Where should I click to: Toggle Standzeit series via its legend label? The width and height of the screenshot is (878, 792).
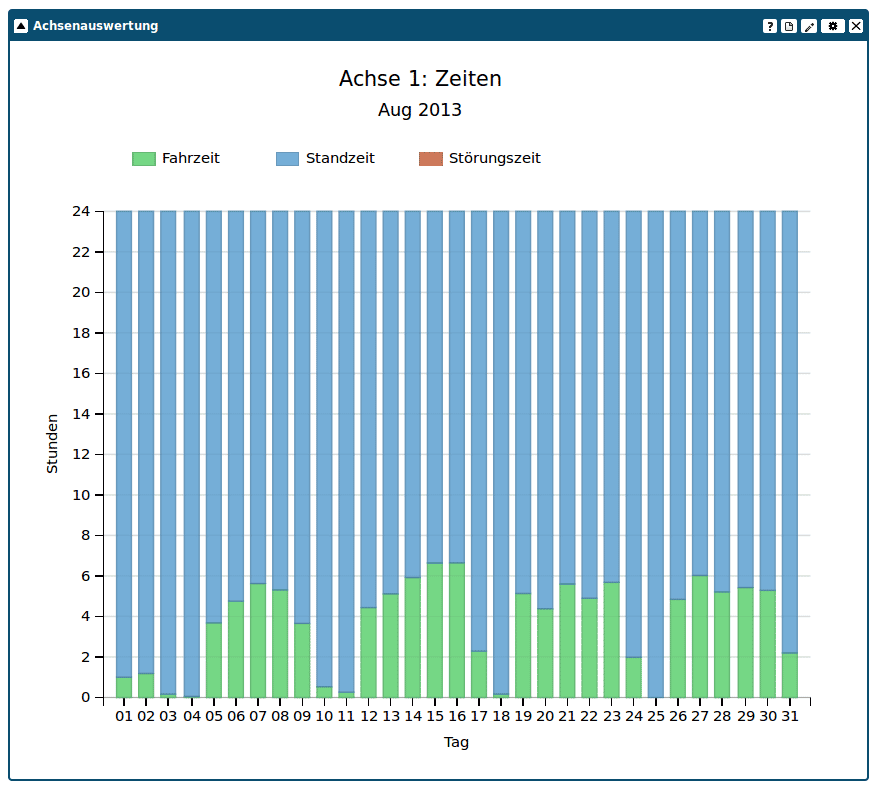pos(340,158)
